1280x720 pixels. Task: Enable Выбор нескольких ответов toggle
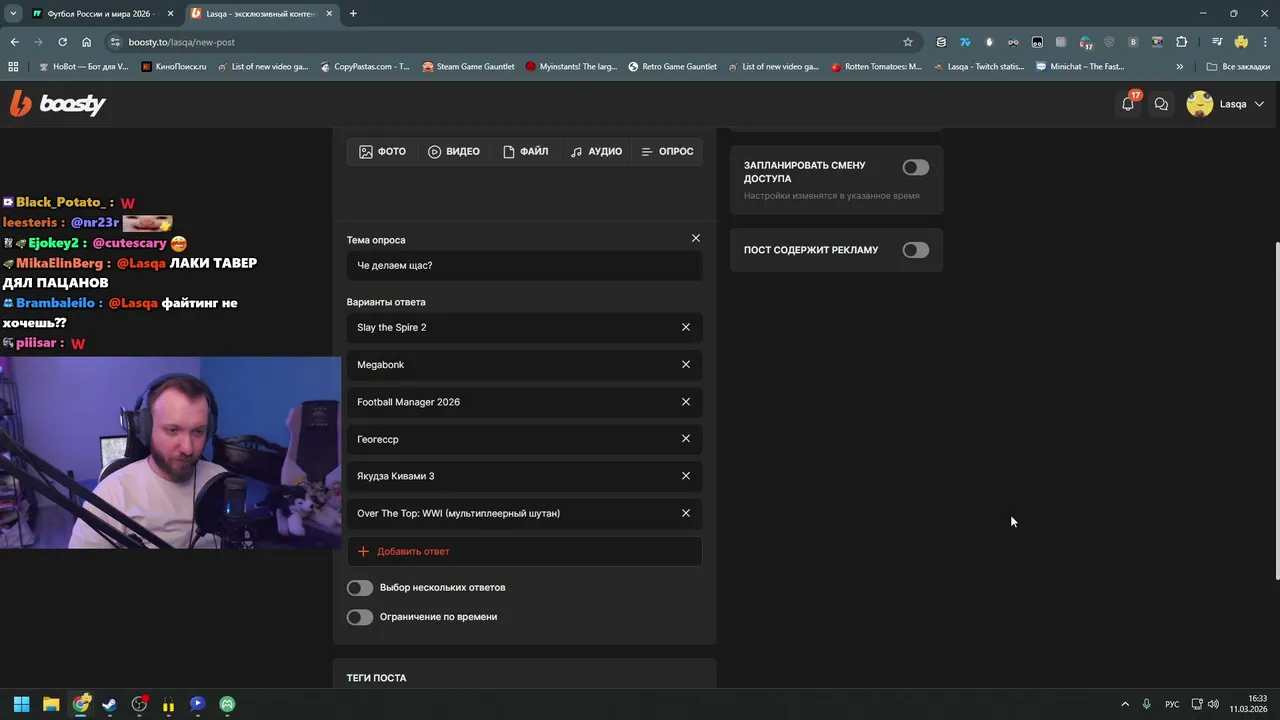coord(360,588)
